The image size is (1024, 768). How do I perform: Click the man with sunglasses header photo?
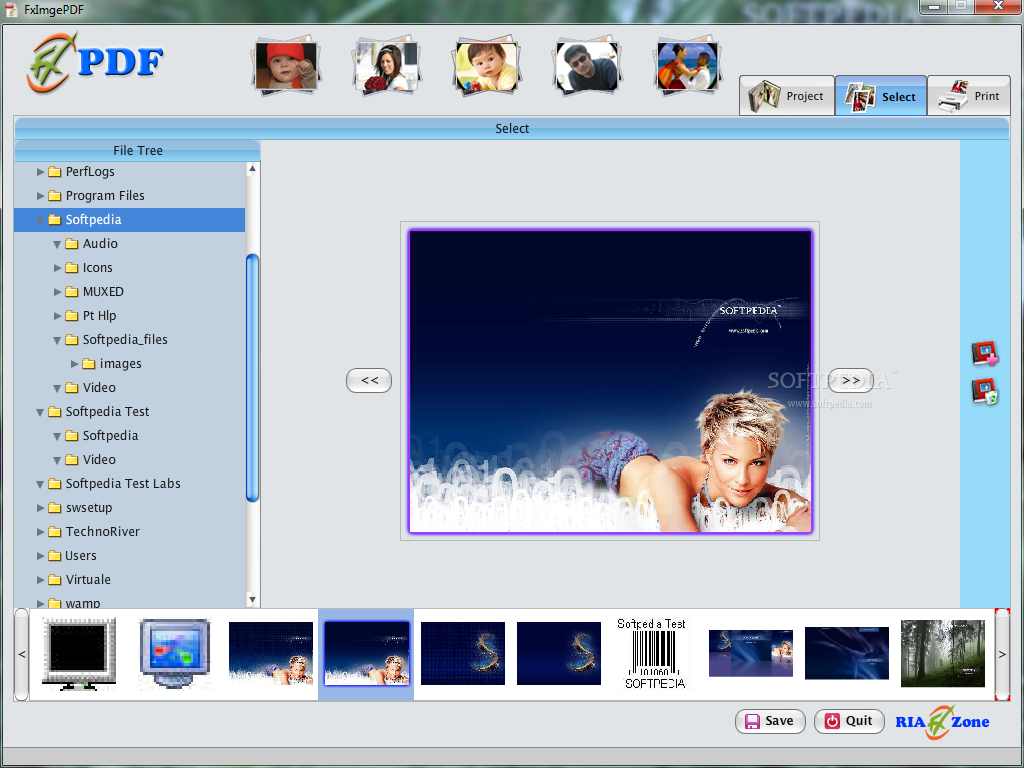(586, 65)
